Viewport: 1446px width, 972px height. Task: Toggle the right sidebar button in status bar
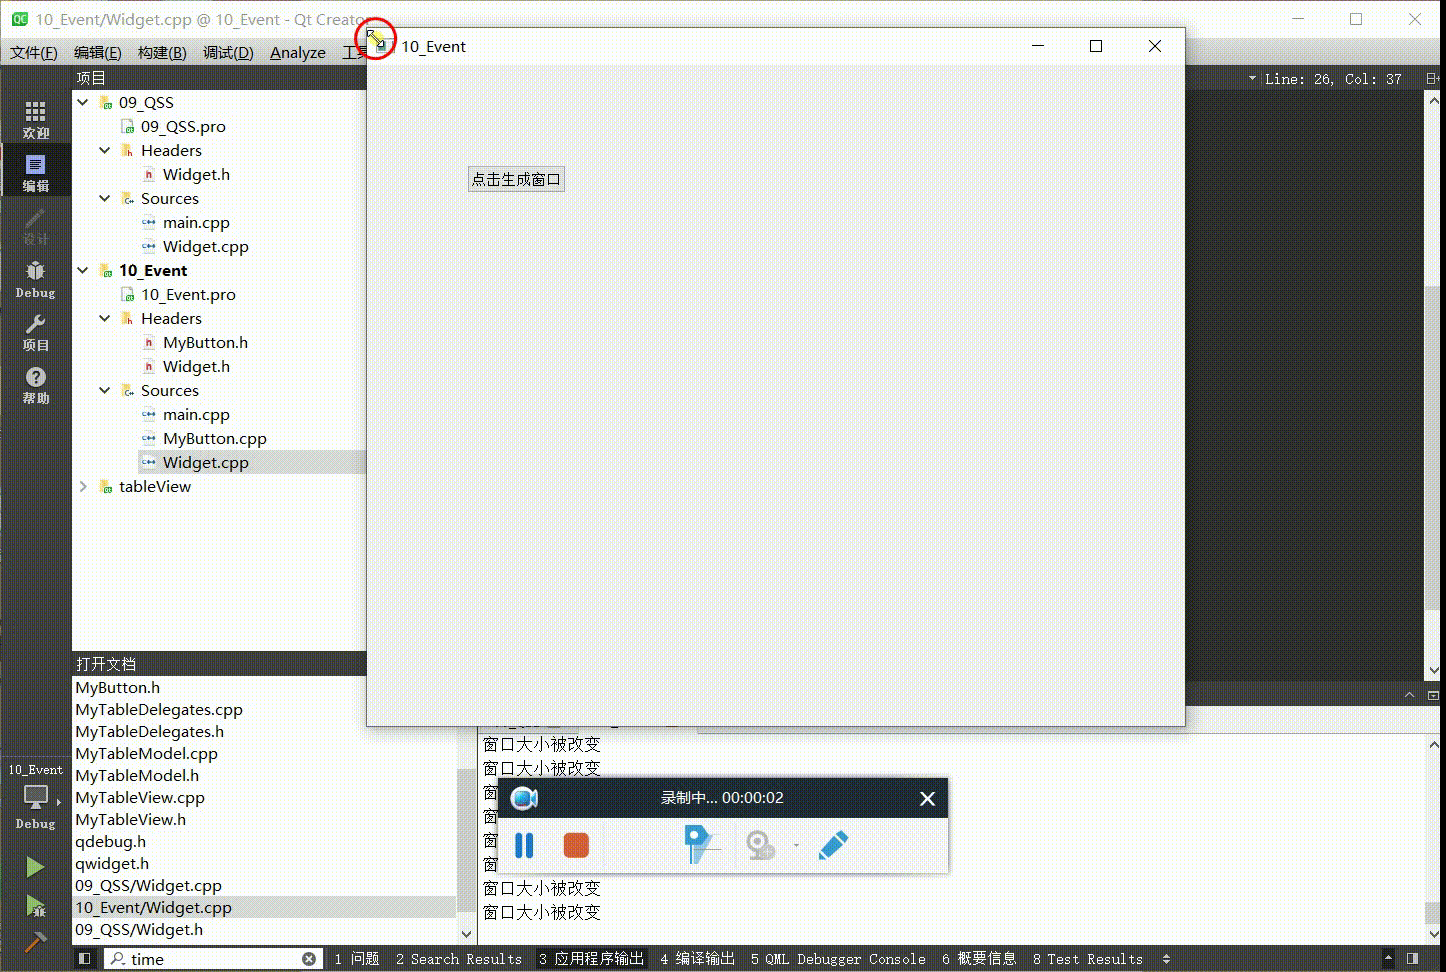click(x=1412, y=958)
